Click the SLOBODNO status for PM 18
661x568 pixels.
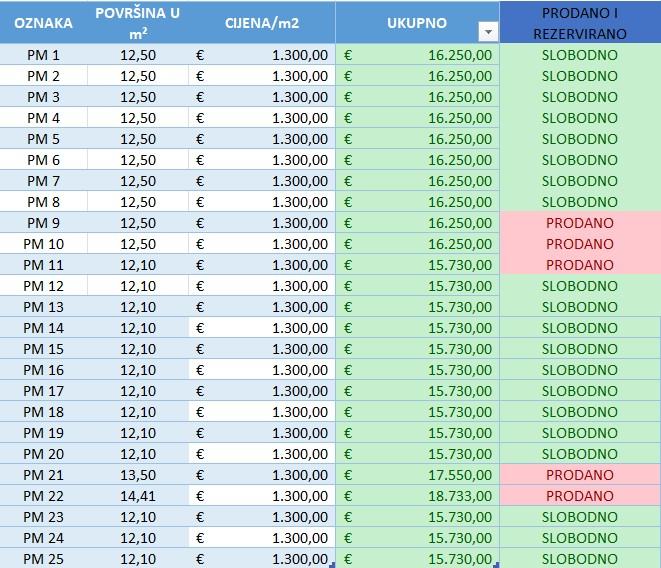tap(580, 412)
